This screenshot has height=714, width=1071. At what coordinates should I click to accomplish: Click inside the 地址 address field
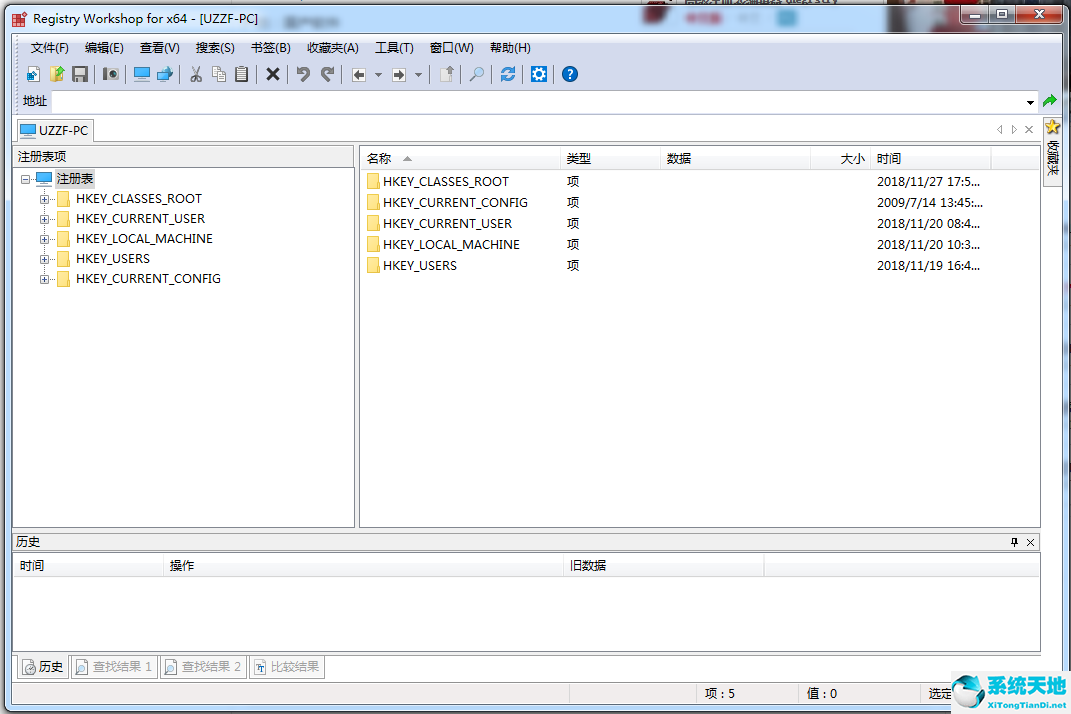coord(530,102)
